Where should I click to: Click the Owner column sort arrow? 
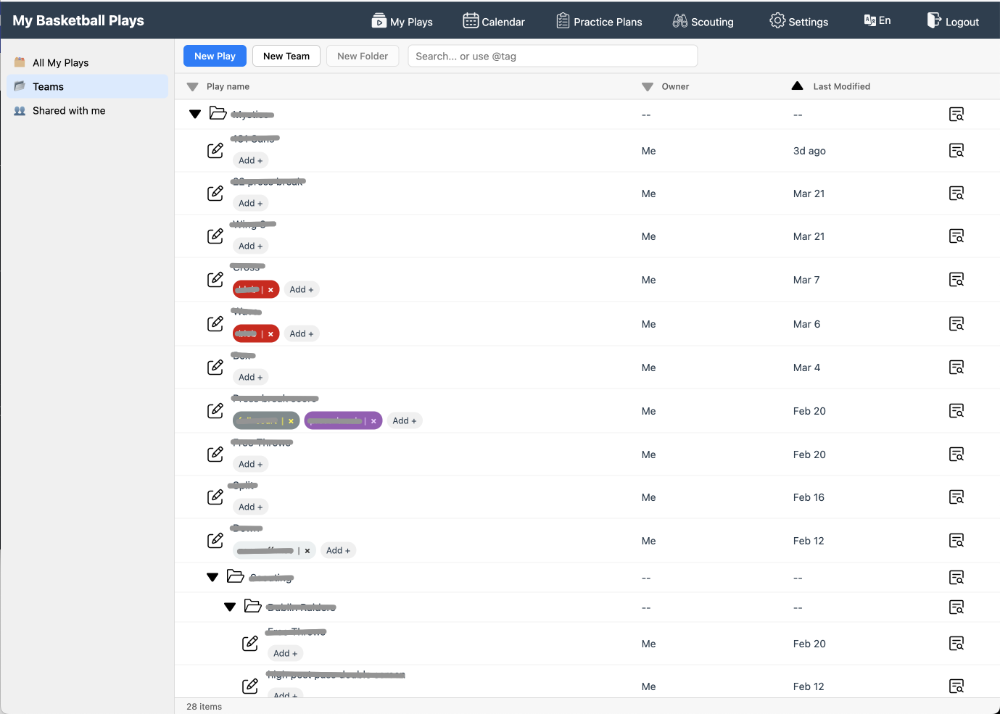(x=647, y=87)
